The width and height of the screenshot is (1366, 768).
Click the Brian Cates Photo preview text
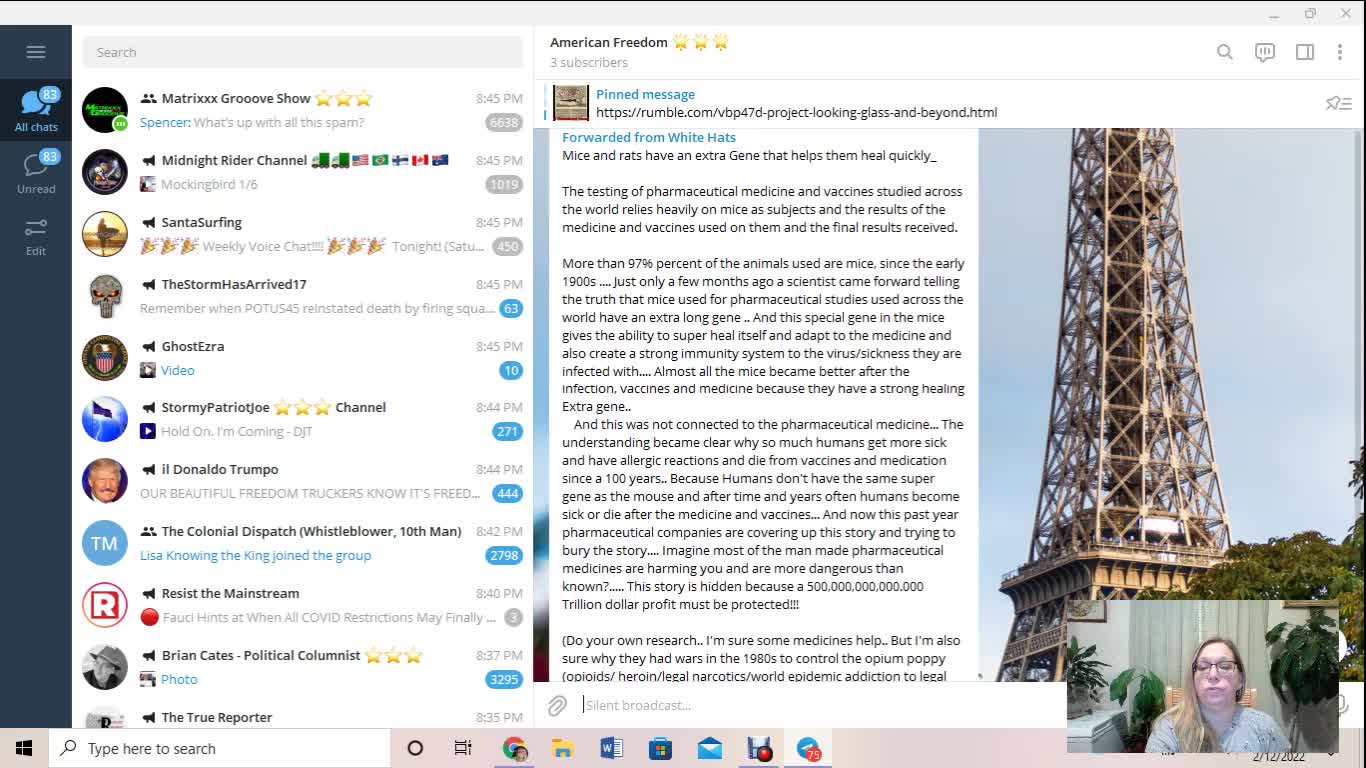tap(179, 679)
